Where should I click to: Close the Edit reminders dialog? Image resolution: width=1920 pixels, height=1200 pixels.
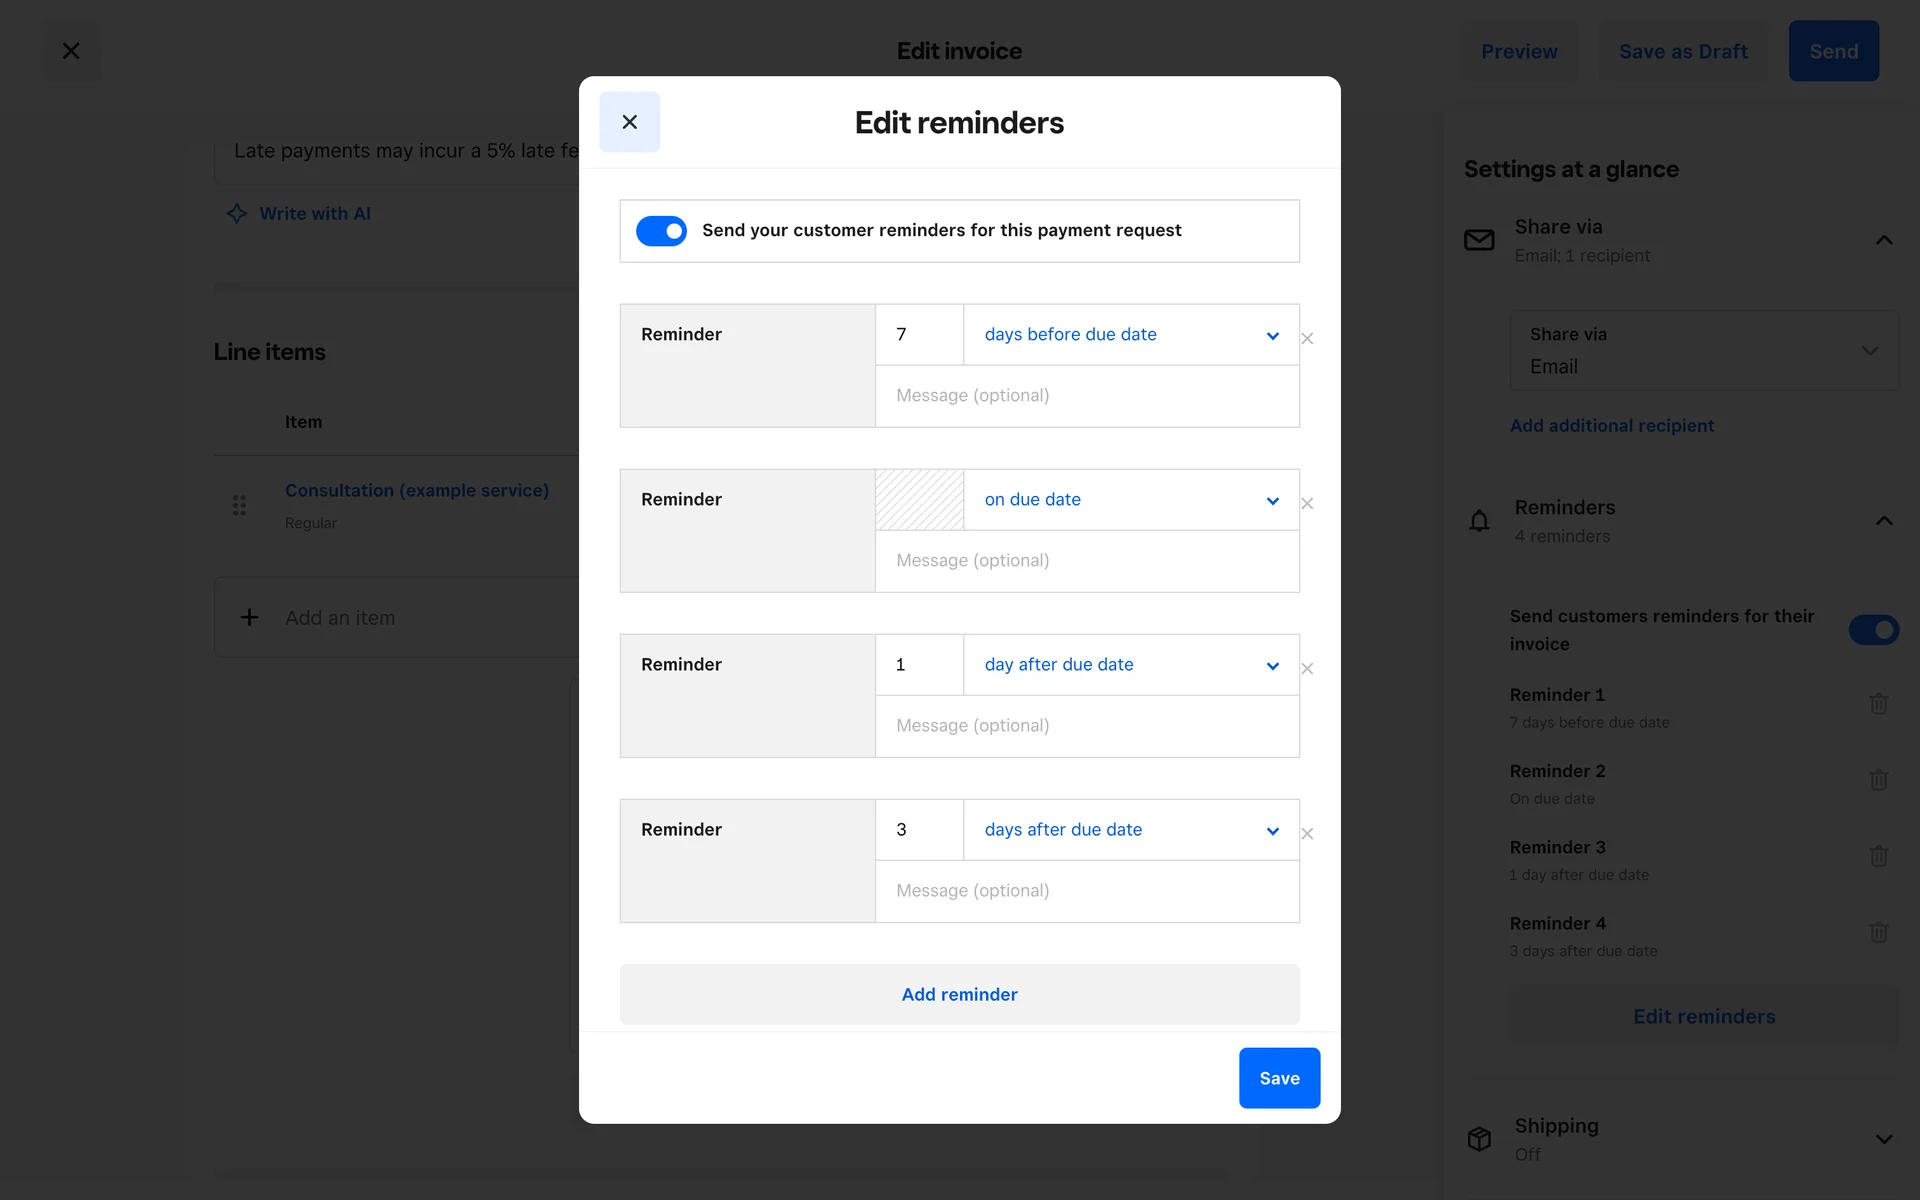(x=629, y=122)
